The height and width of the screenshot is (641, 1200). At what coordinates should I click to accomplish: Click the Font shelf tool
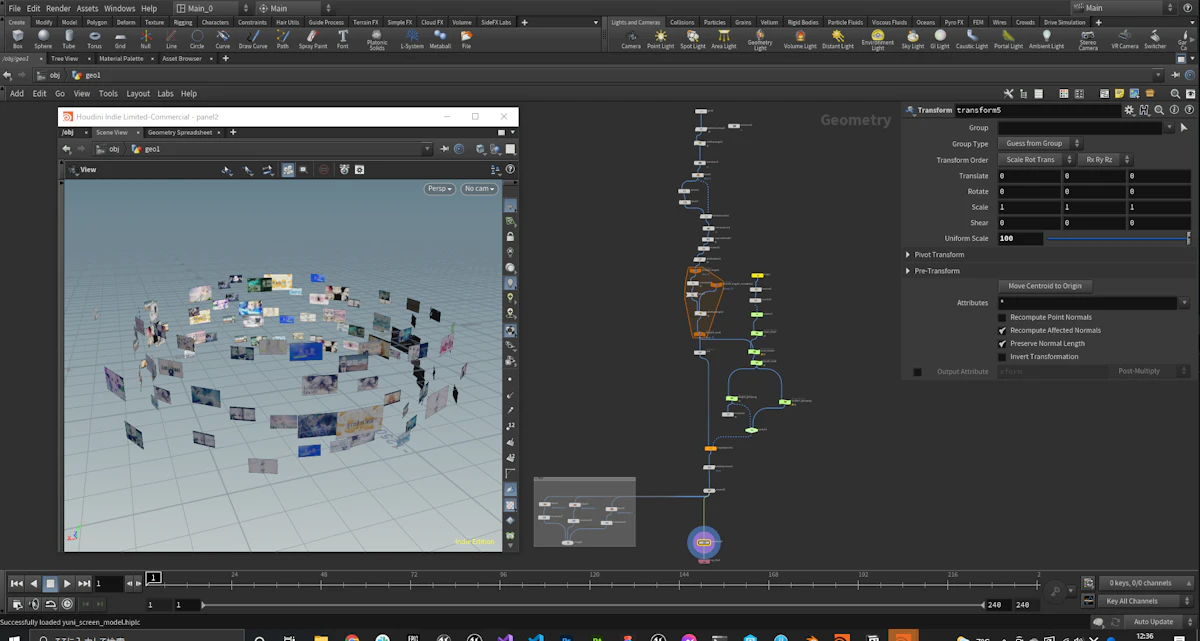(343, 39)
